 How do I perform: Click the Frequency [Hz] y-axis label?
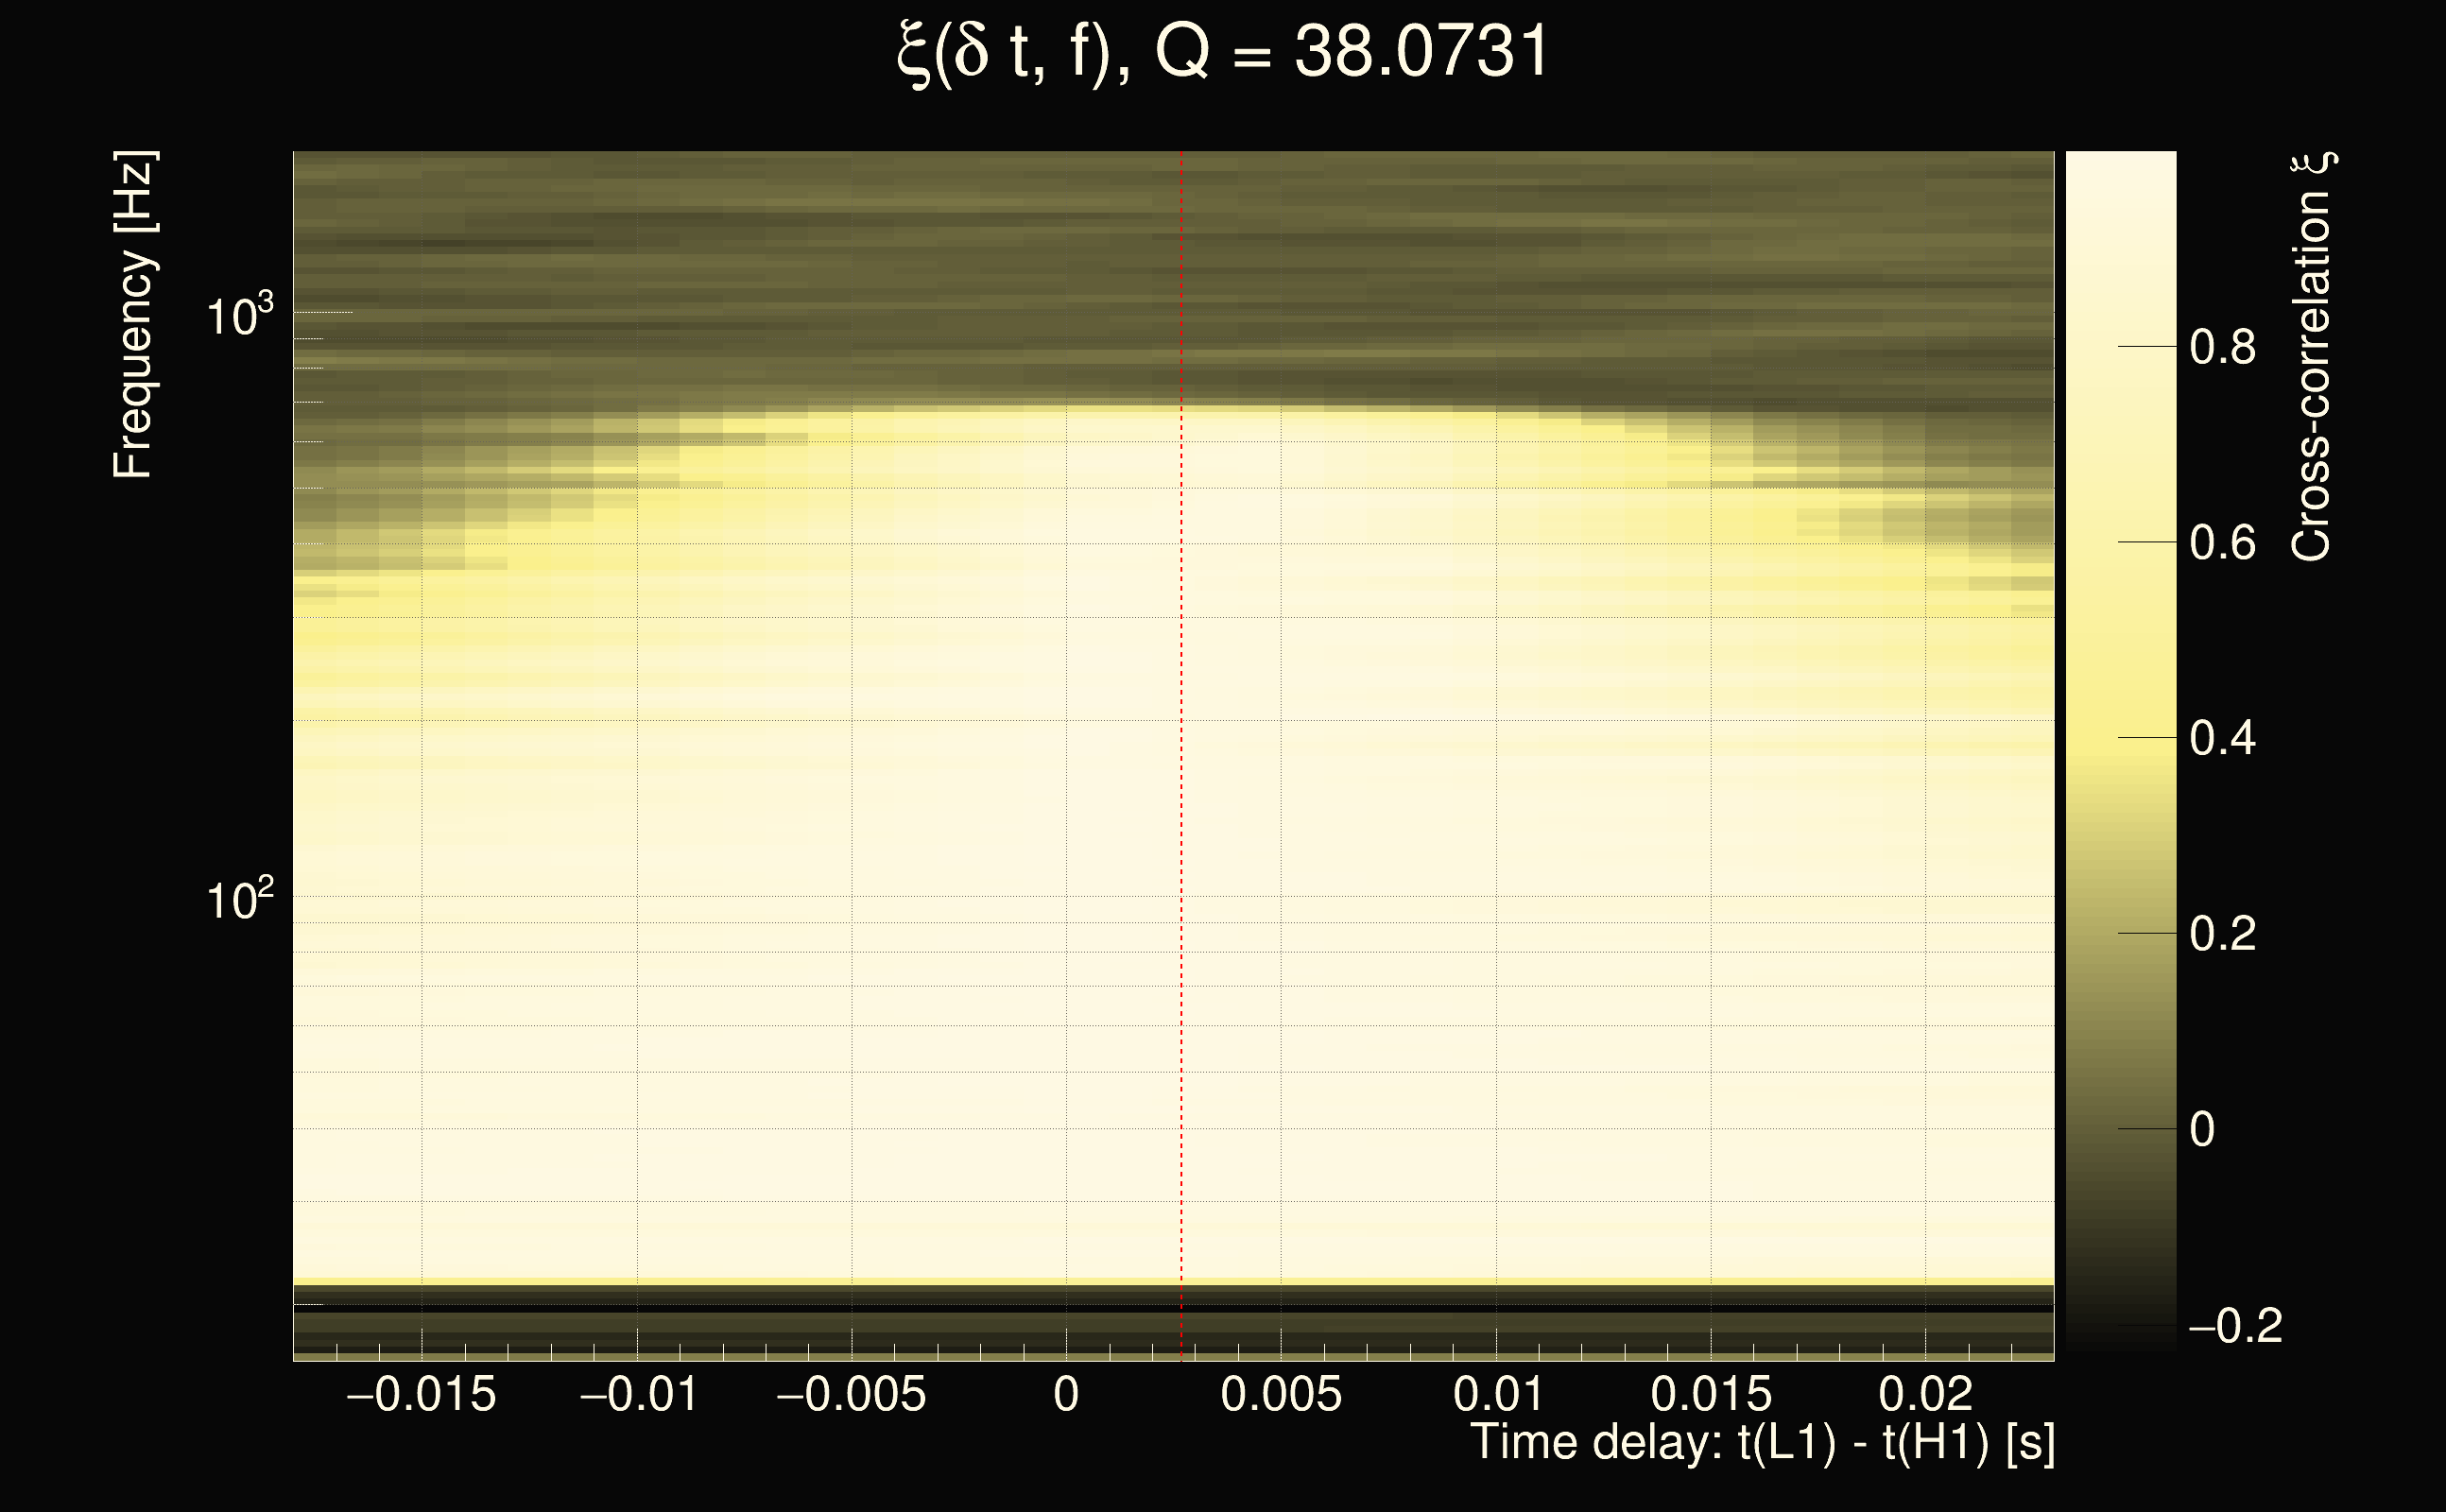click(133, 315)
